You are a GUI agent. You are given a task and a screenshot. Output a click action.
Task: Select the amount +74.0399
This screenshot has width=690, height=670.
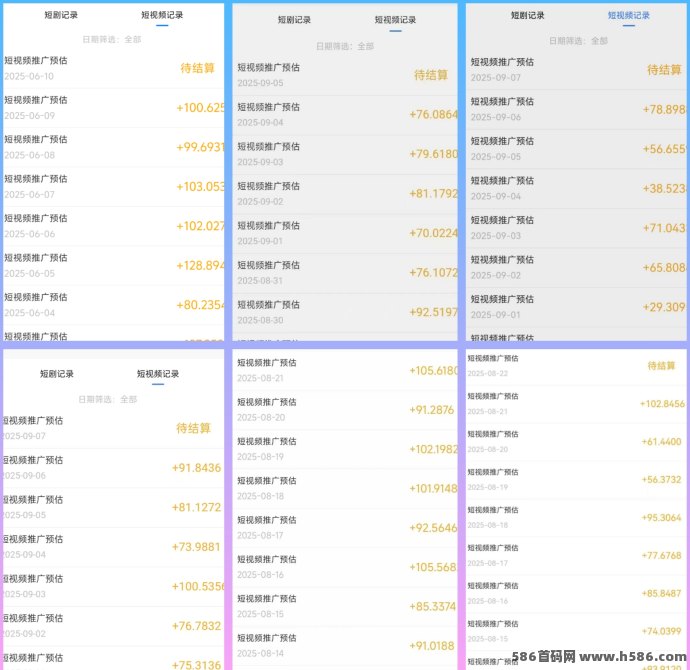(x=661, y=631)
